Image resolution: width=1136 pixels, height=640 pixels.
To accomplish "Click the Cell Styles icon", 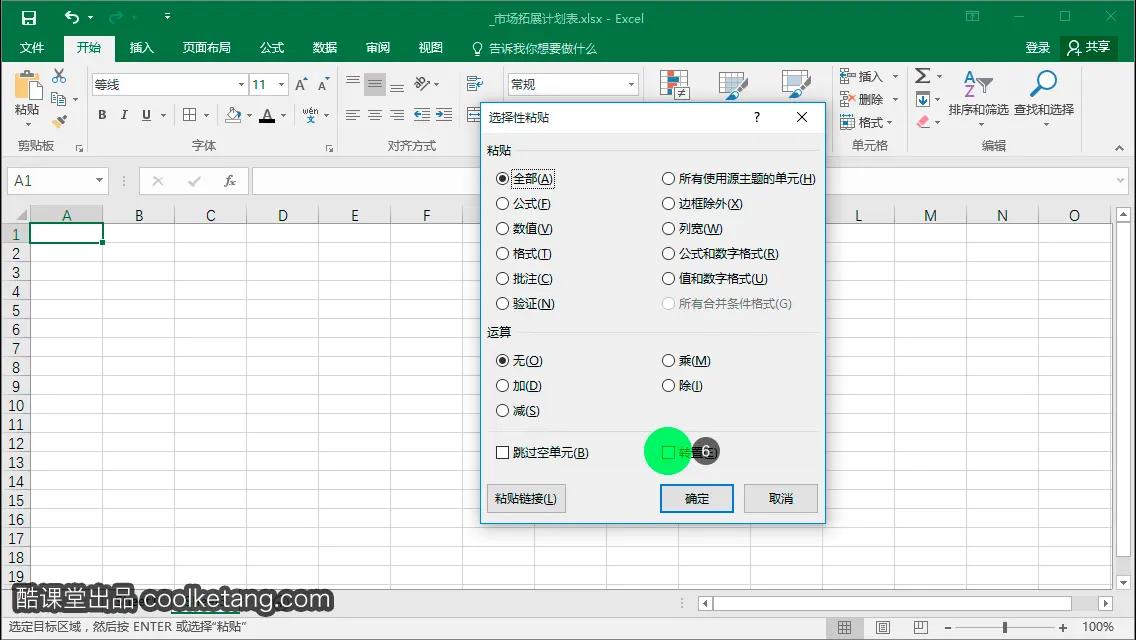I will pos(796,84).
